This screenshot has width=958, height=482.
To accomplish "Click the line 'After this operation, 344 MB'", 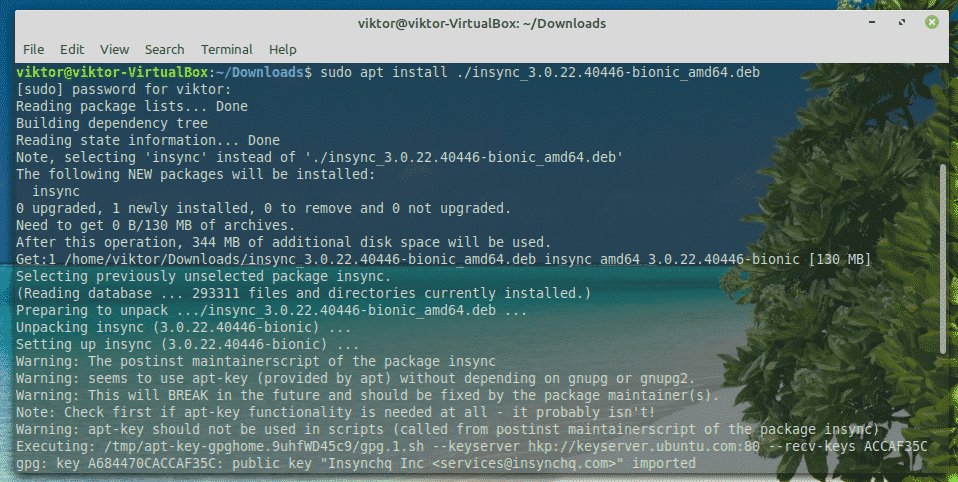I will point(283,243).
